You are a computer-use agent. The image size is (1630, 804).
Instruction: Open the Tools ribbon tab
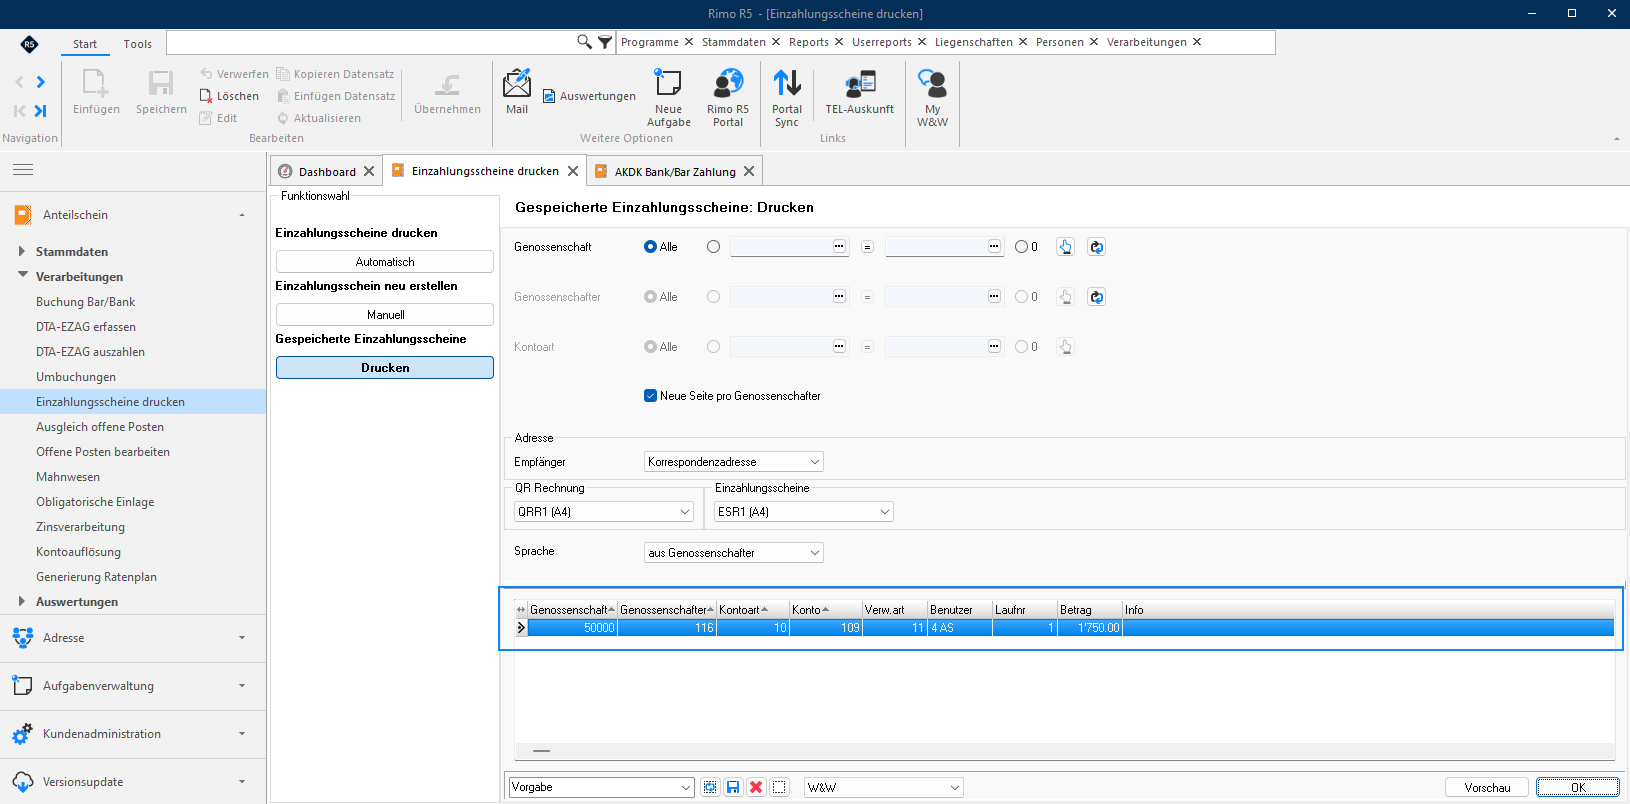pyautogui.click(x=138, y=44)
